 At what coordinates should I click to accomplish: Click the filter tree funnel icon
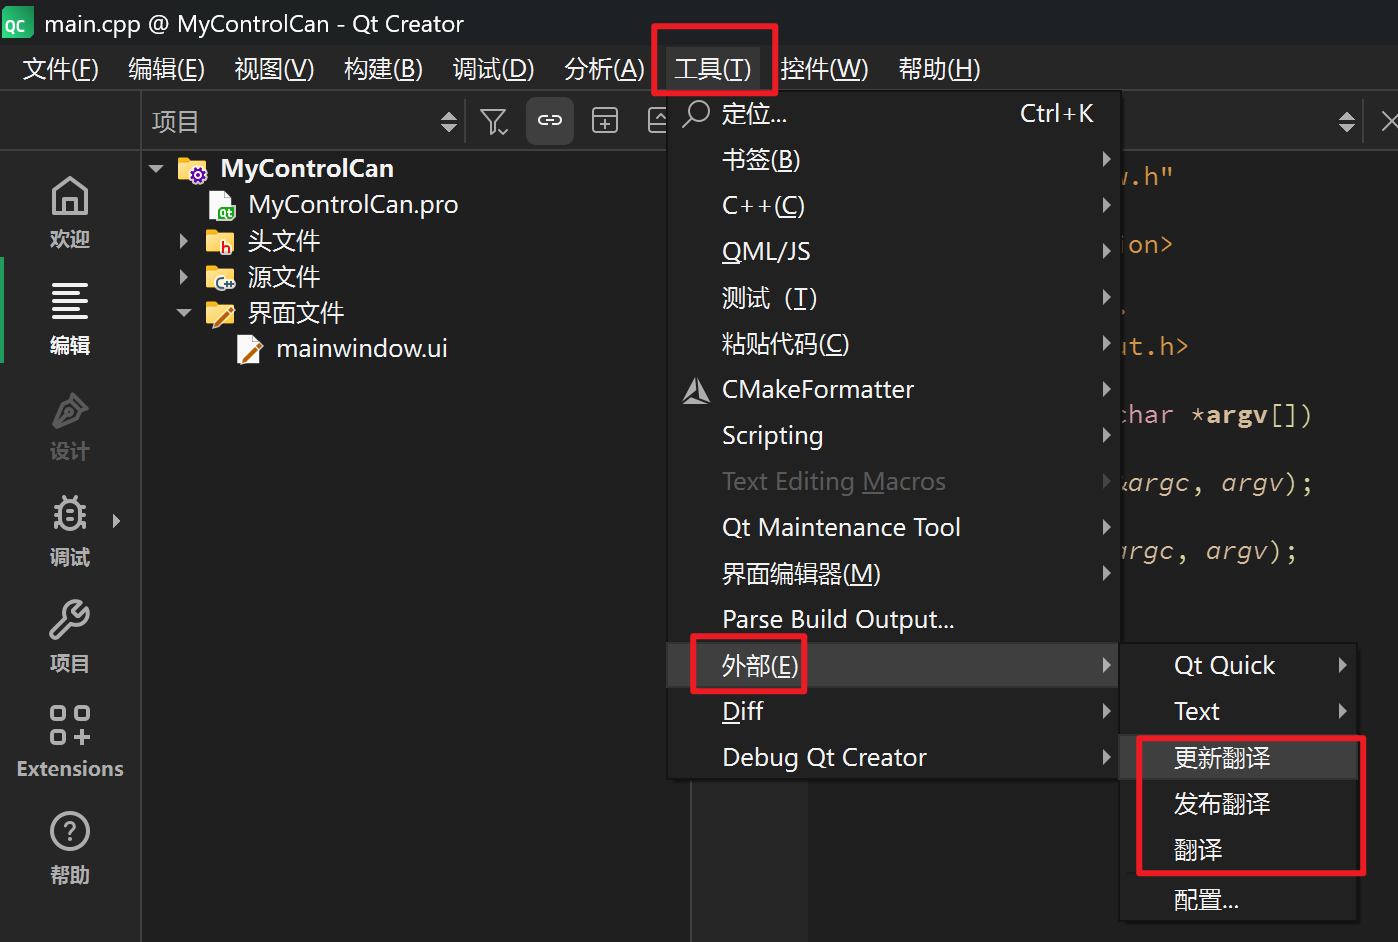(494, 121)
